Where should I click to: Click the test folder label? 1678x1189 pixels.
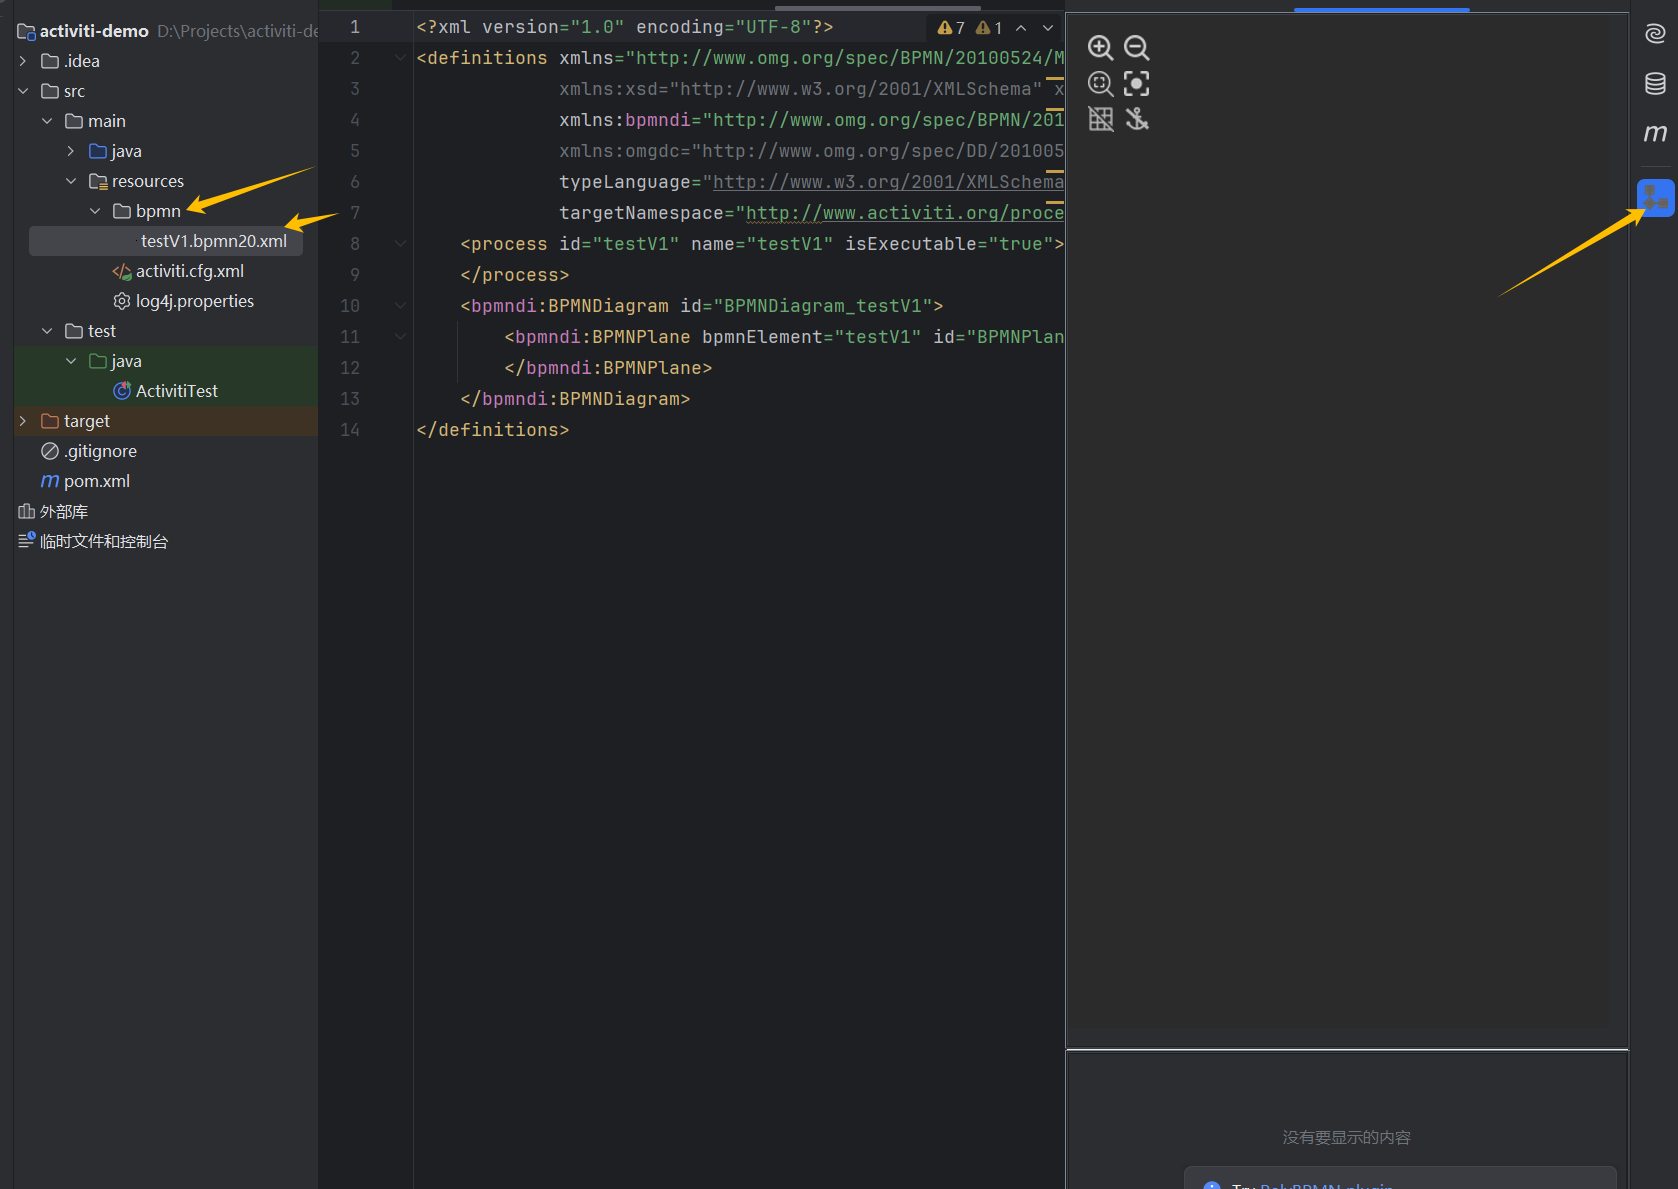102,331
